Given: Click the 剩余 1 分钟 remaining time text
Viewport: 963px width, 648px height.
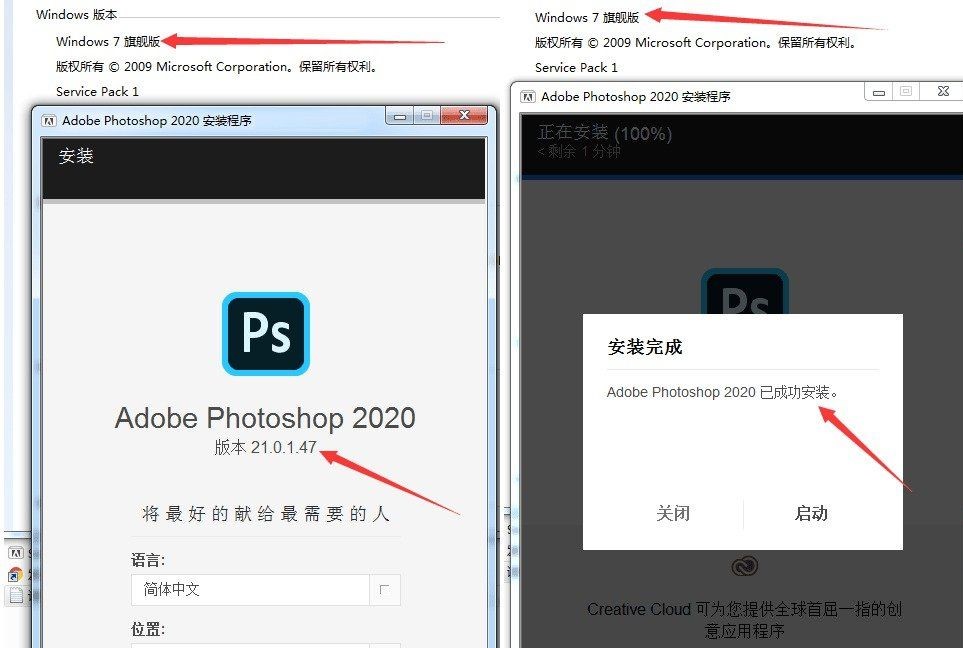Looking at the screenshot, I should coord(579,151).
